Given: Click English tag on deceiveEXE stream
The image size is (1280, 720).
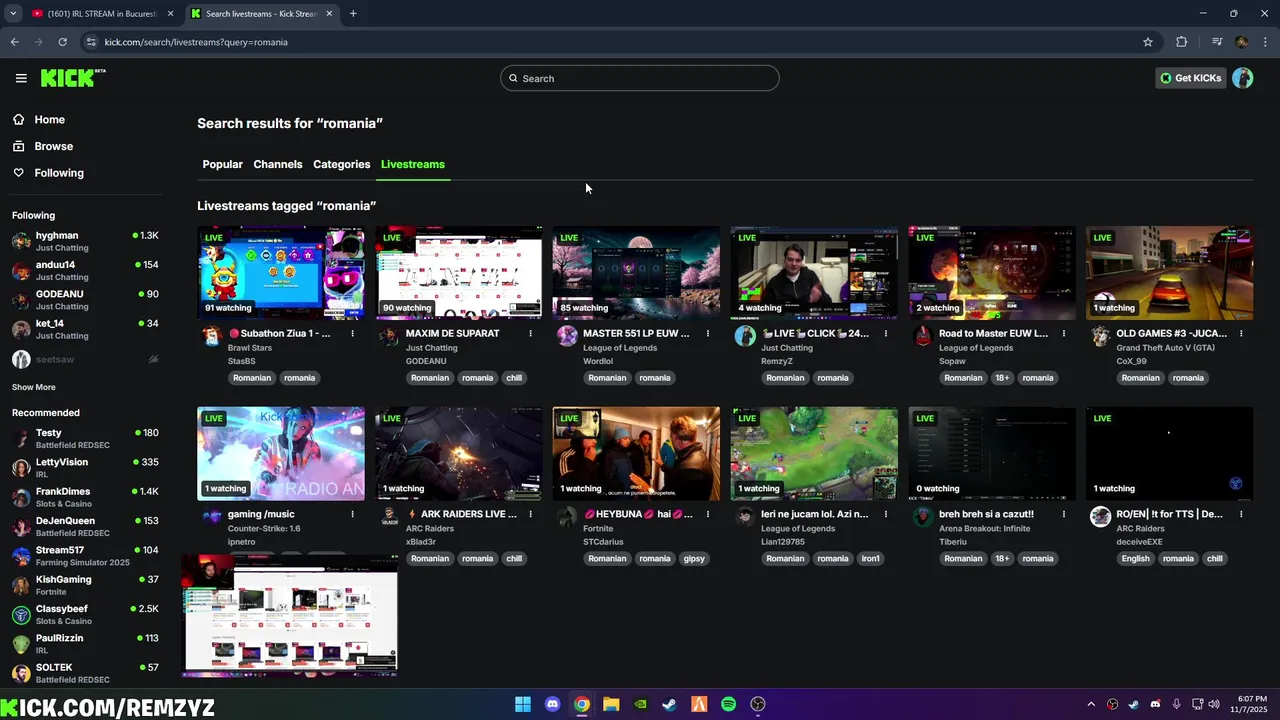Looking at the screenshot, I should click(1135, 559).
